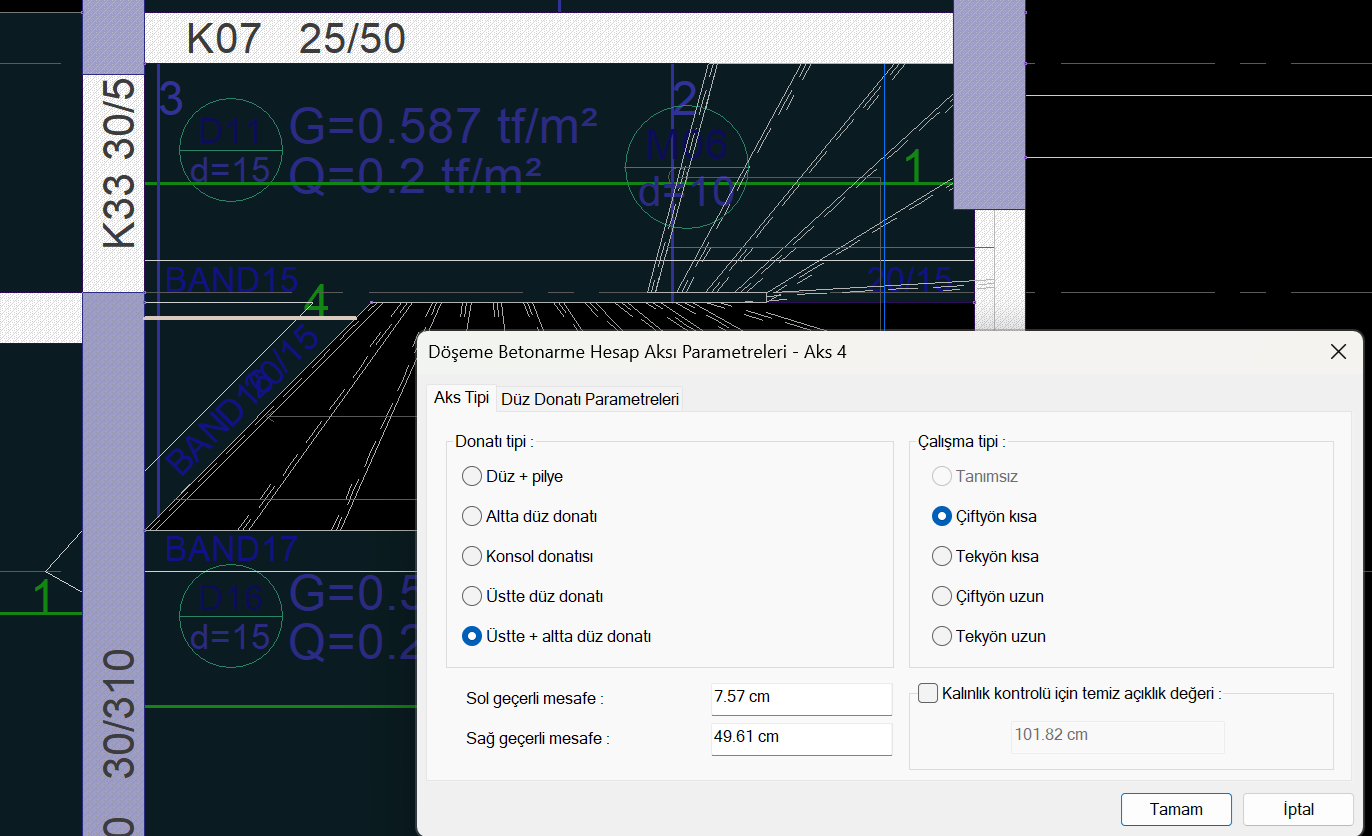Select the Üstte düz donatı option

click(472, 597)
